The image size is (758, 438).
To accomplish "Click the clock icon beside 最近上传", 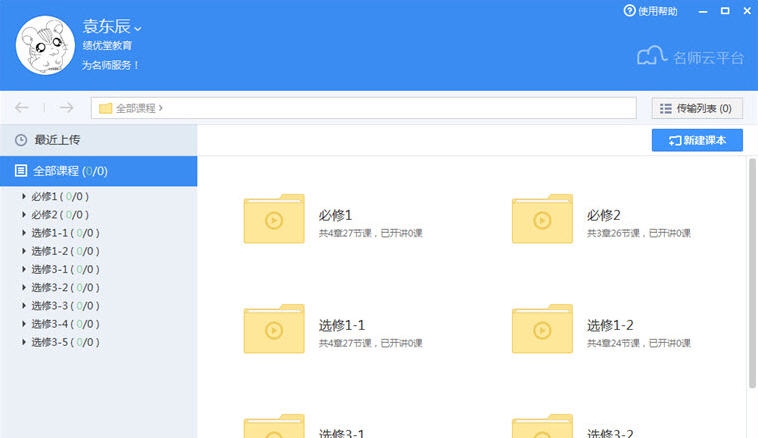I will [21, 140].
